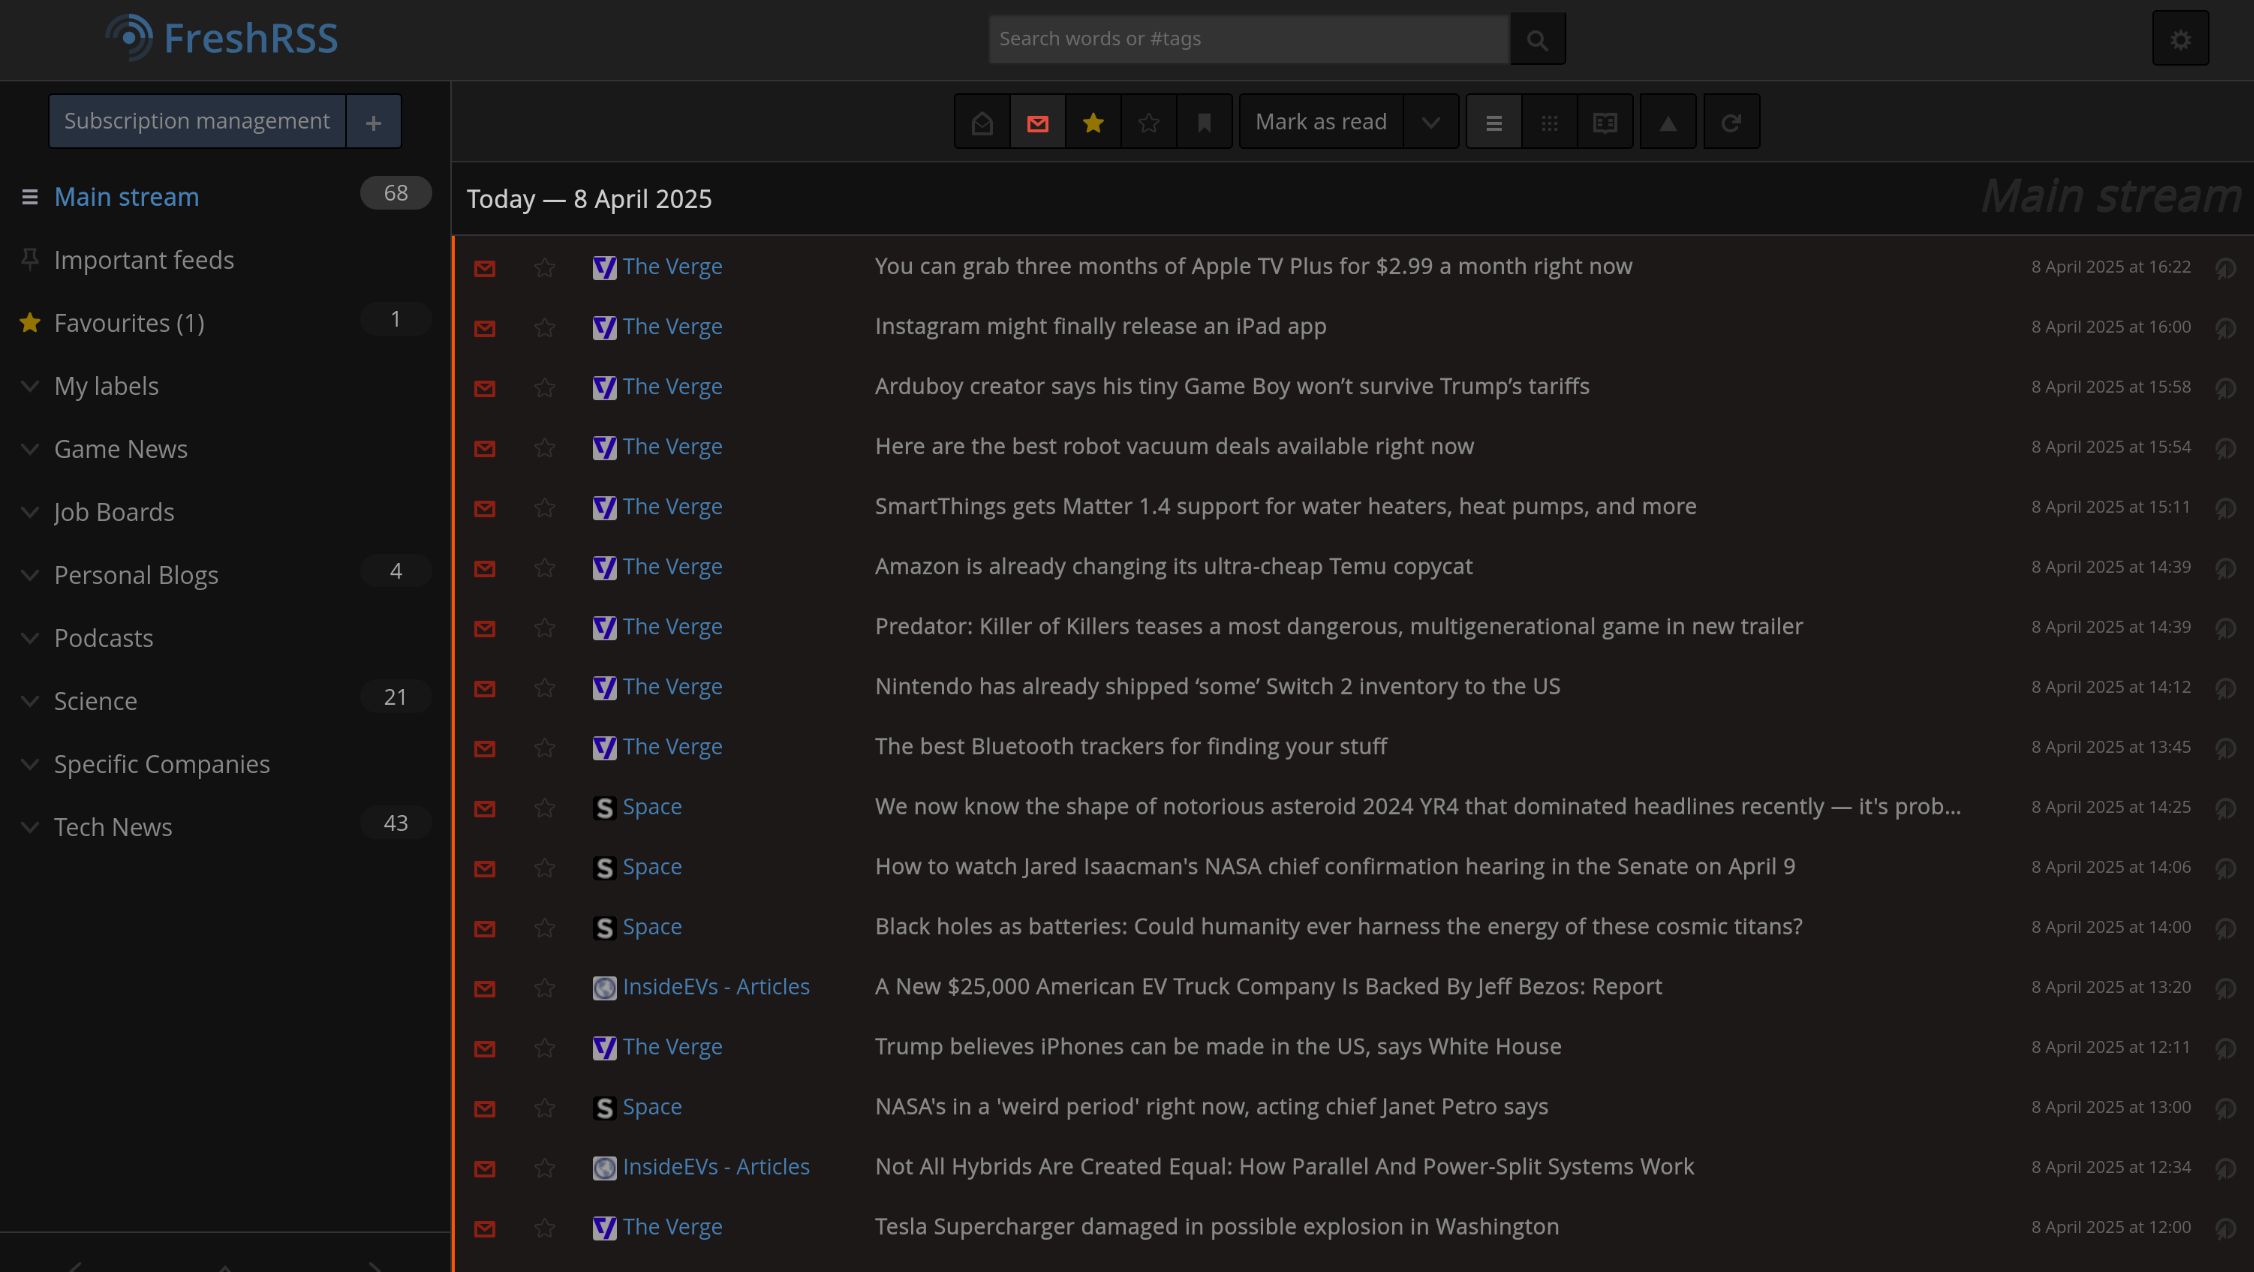Click envelope icon on EV Truck Company article
The height and width of the screenshot is (1272, 2254).
[485, 988]
